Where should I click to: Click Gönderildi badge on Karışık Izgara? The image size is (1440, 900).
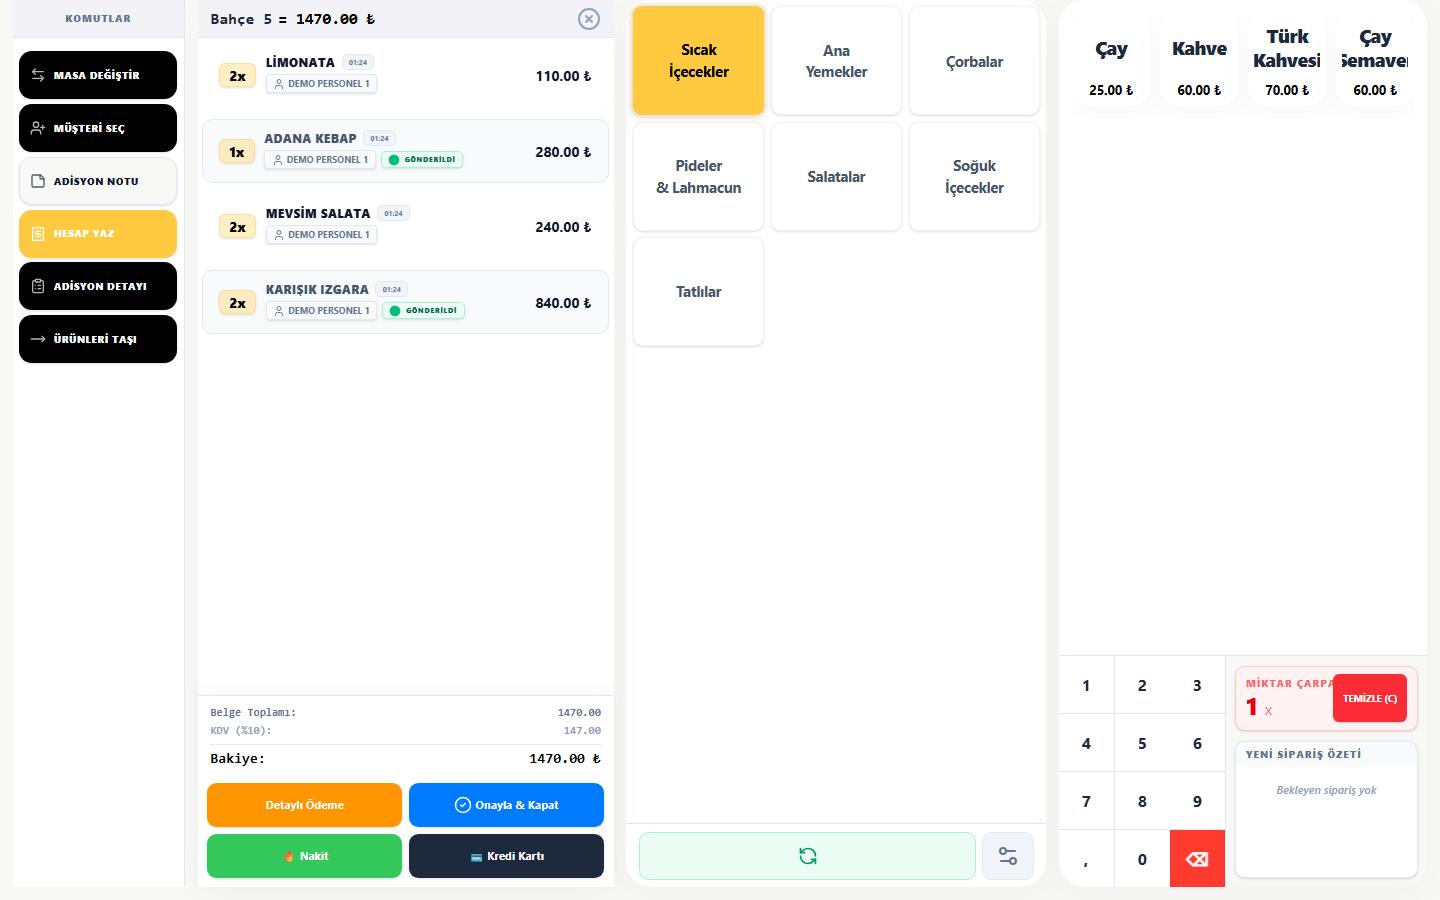[423, 311]
